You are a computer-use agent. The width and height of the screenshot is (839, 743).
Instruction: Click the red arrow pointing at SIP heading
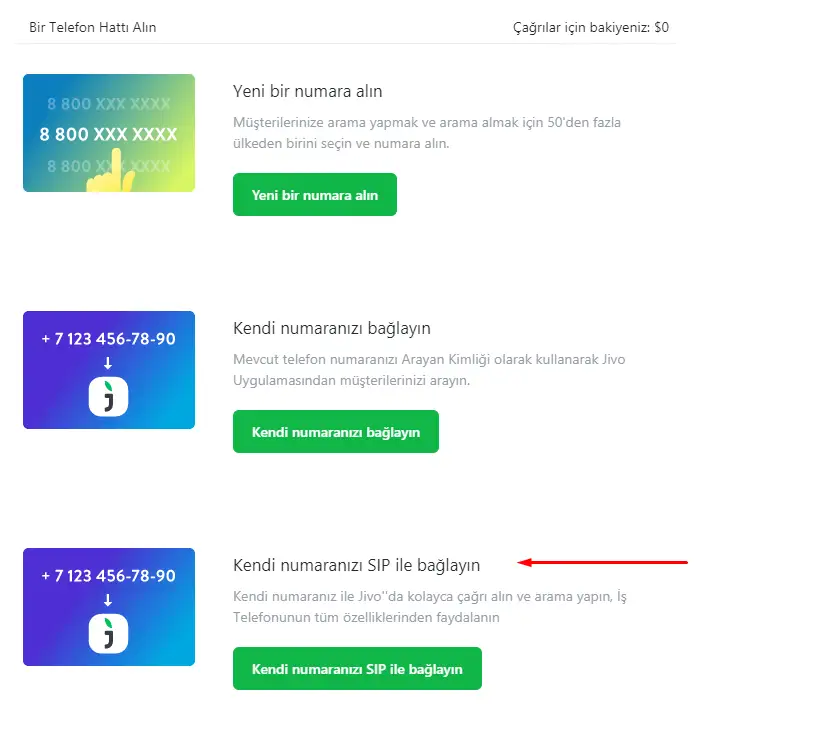603,563
